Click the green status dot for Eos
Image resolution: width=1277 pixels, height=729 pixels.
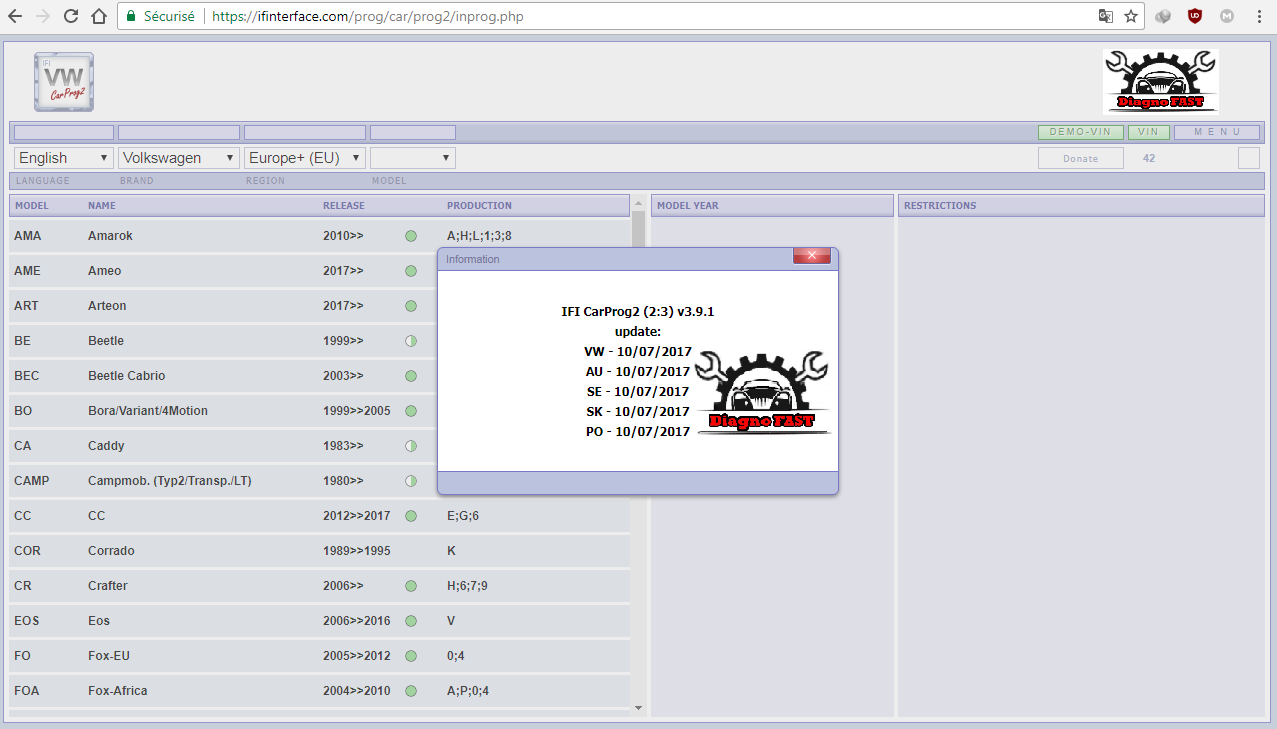[x=410, y=621]
